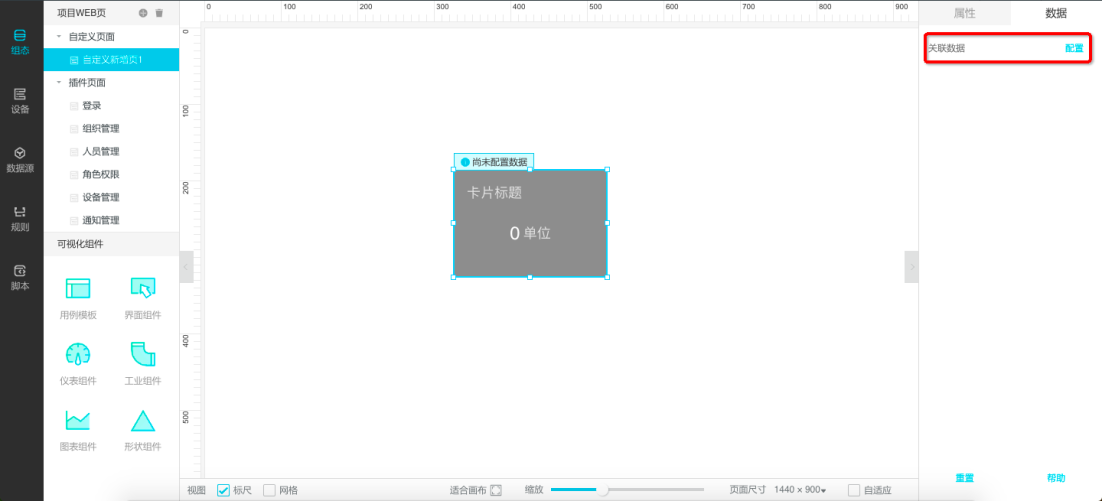The height and width of the screenshot is (501, 1102).
Task: Collapse the left panel with arrow handle
Action: (x=186, y=266)
